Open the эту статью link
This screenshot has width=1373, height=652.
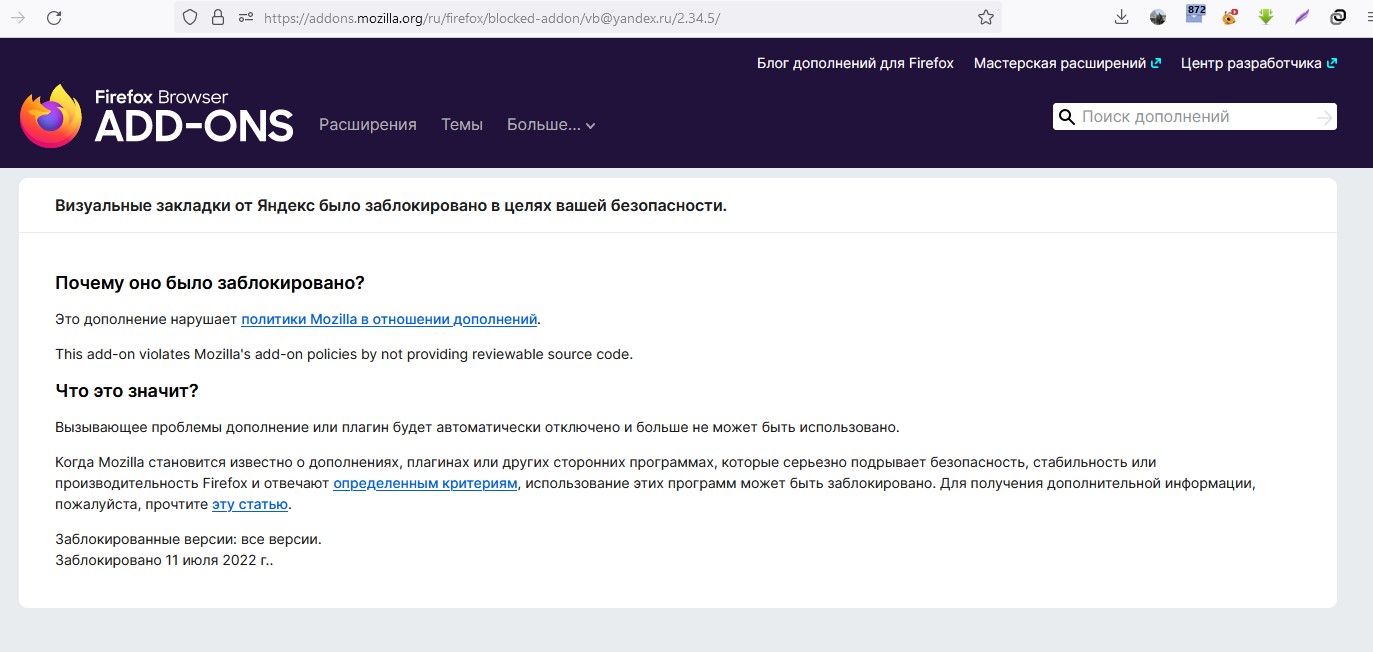tap(250, 505)
